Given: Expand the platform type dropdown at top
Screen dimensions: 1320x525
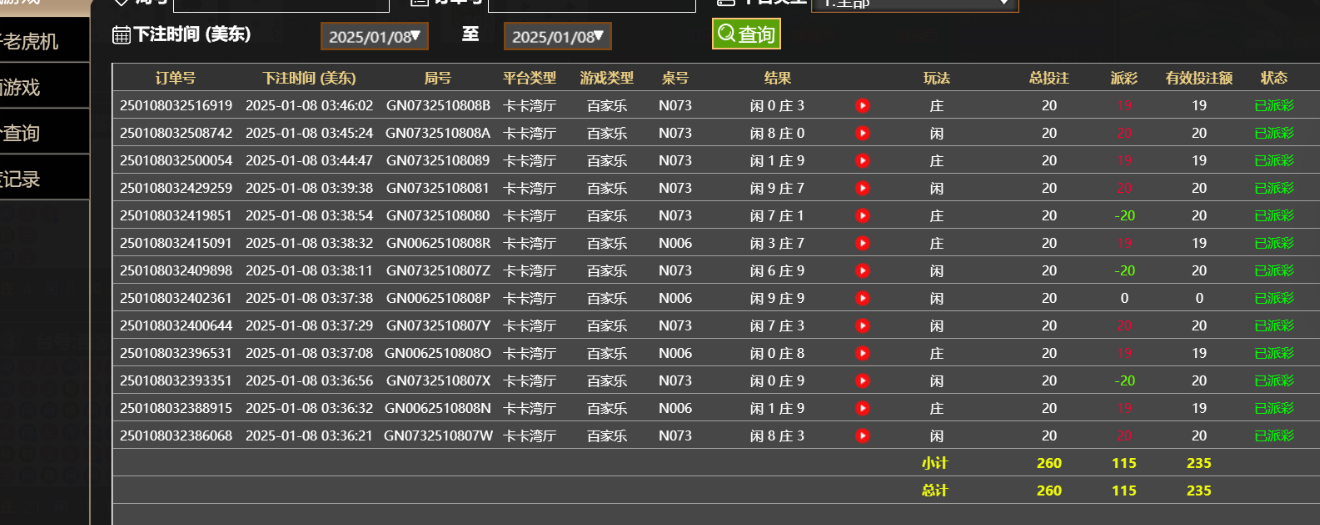Looking at the screenshot, I should 914,4.
